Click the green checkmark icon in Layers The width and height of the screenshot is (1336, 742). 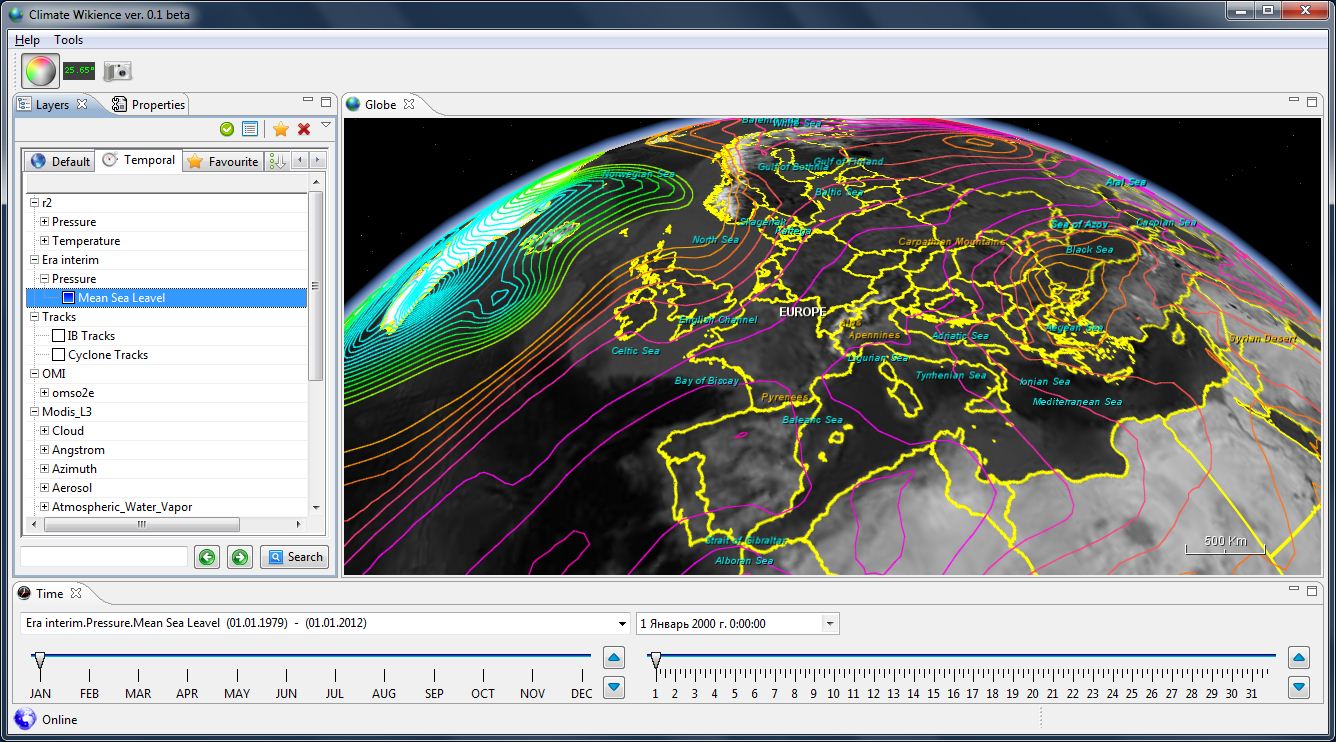[x=227, y=129]
